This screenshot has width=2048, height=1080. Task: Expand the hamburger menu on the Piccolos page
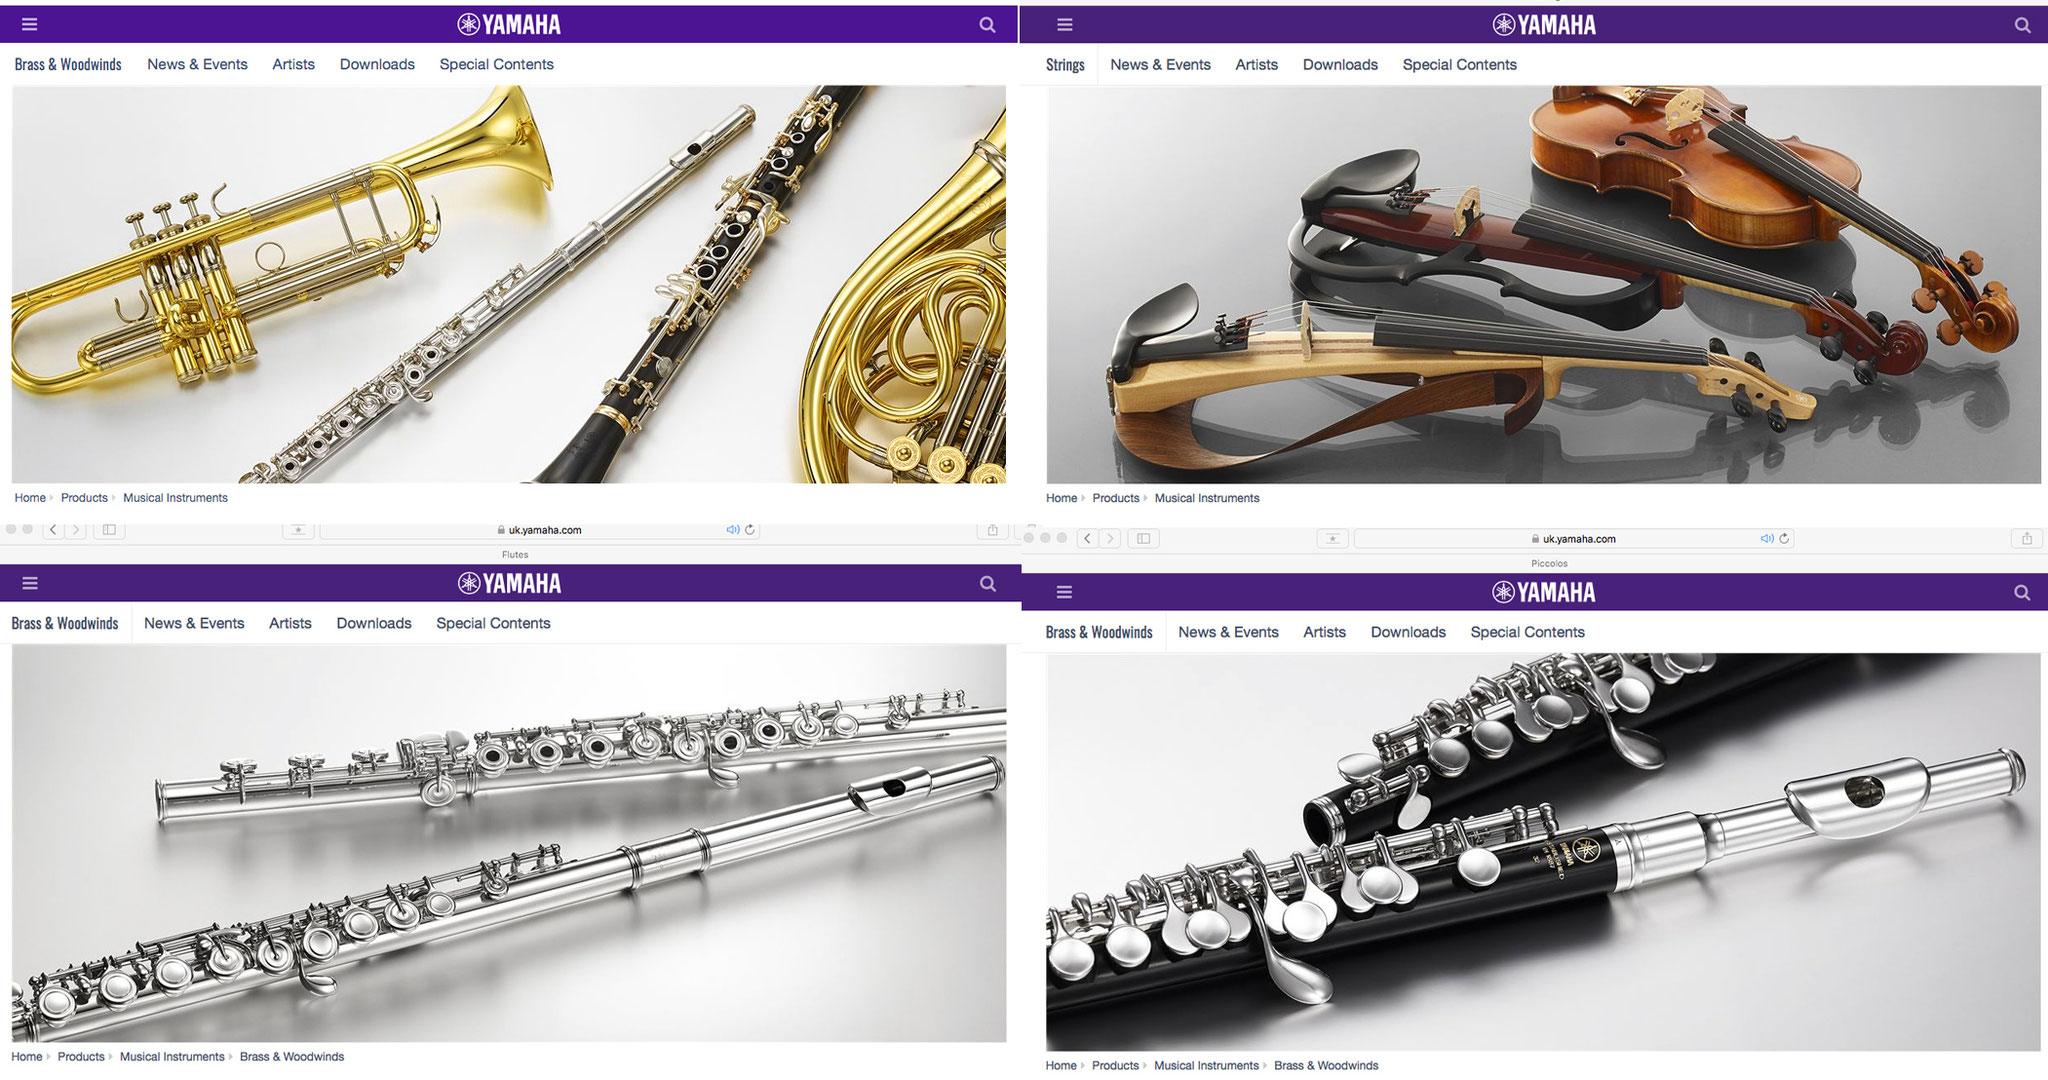(1064, 592)
